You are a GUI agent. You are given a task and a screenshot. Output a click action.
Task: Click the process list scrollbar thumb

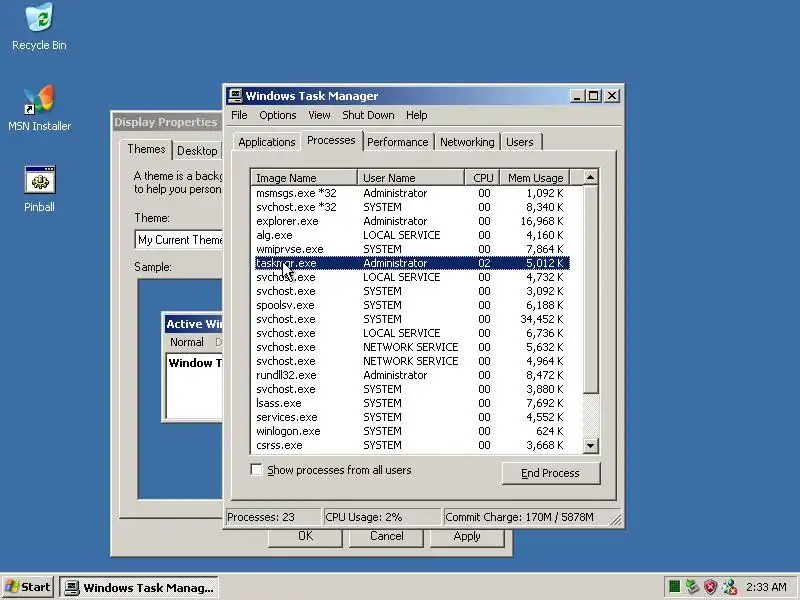coord(590,289)
